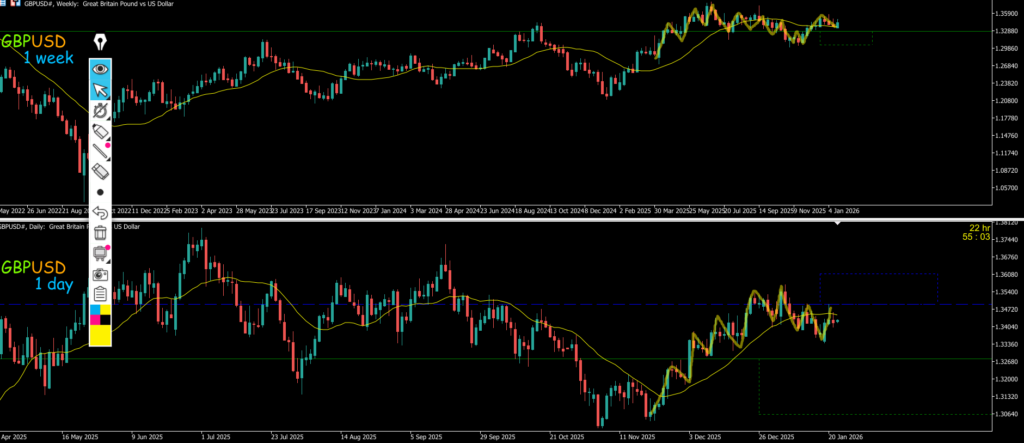Click the black dot brush size icon
This screenshot has height=443, width=1024.
pyautogui.click(x=100, y=192)
